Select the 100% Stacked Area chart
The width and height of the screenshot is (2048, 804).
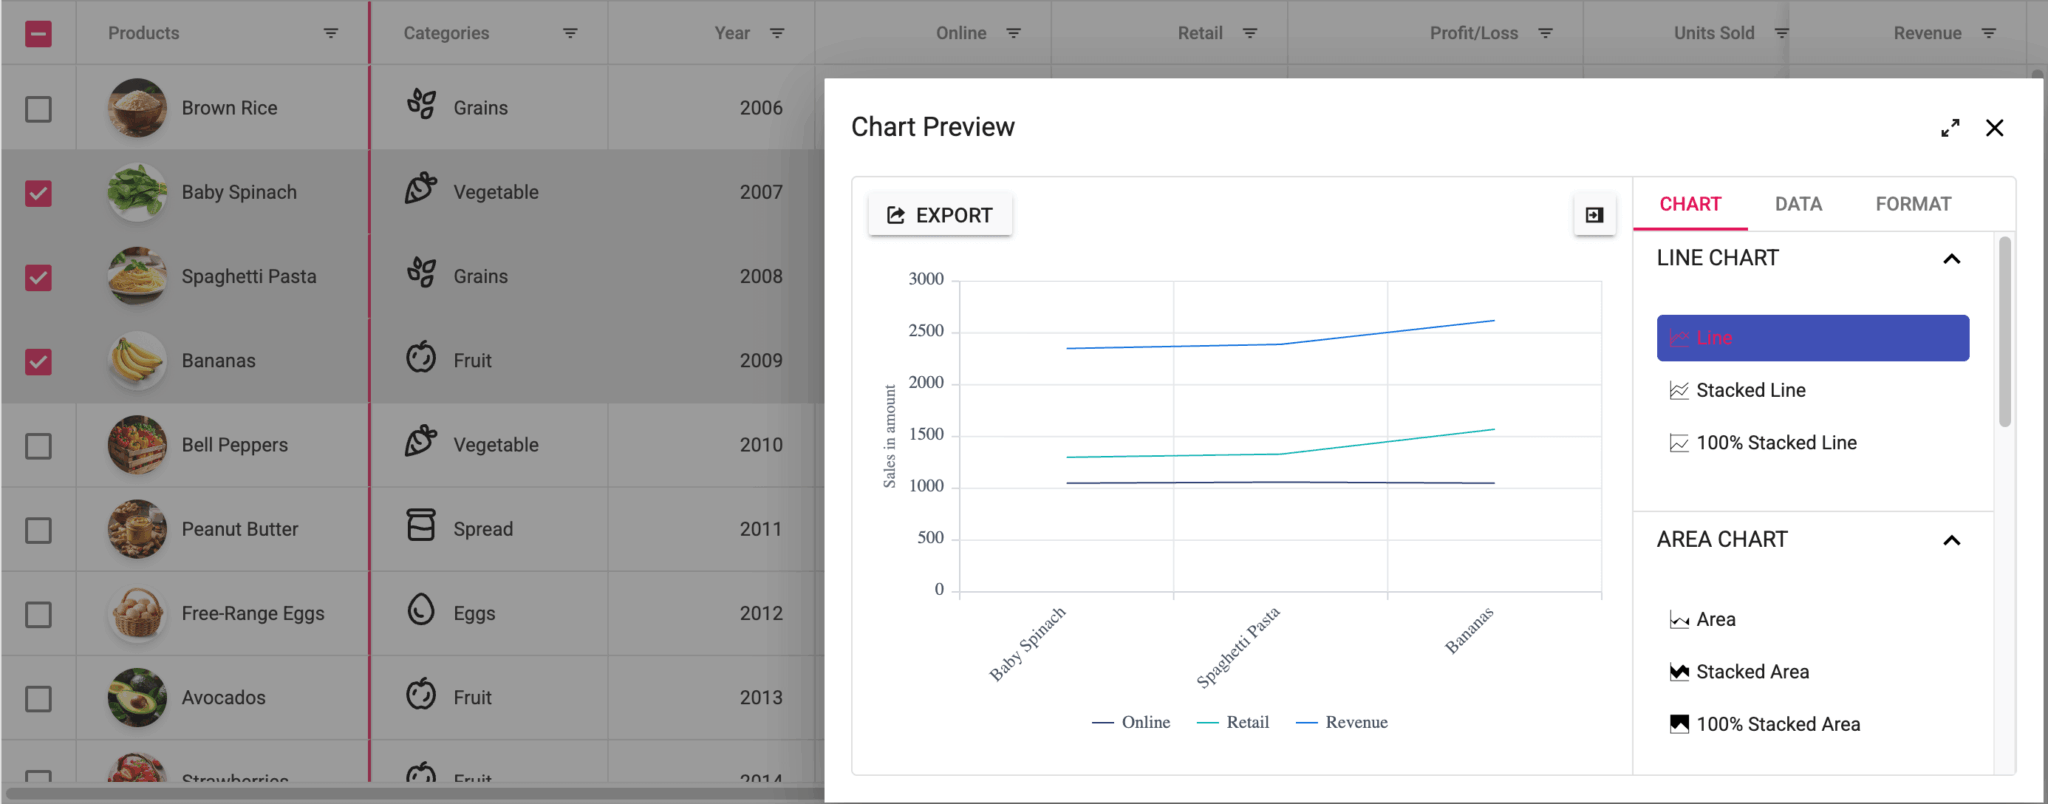pyautogui.click(x=1777, y=724)
